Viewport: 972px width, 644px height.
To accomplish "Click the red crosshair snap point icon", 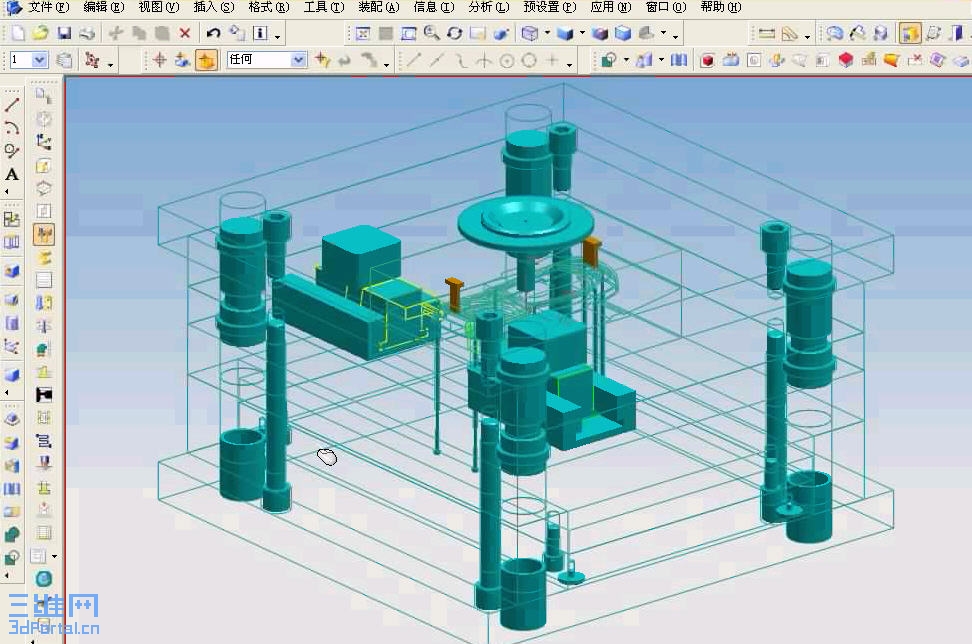I will 159,60.
